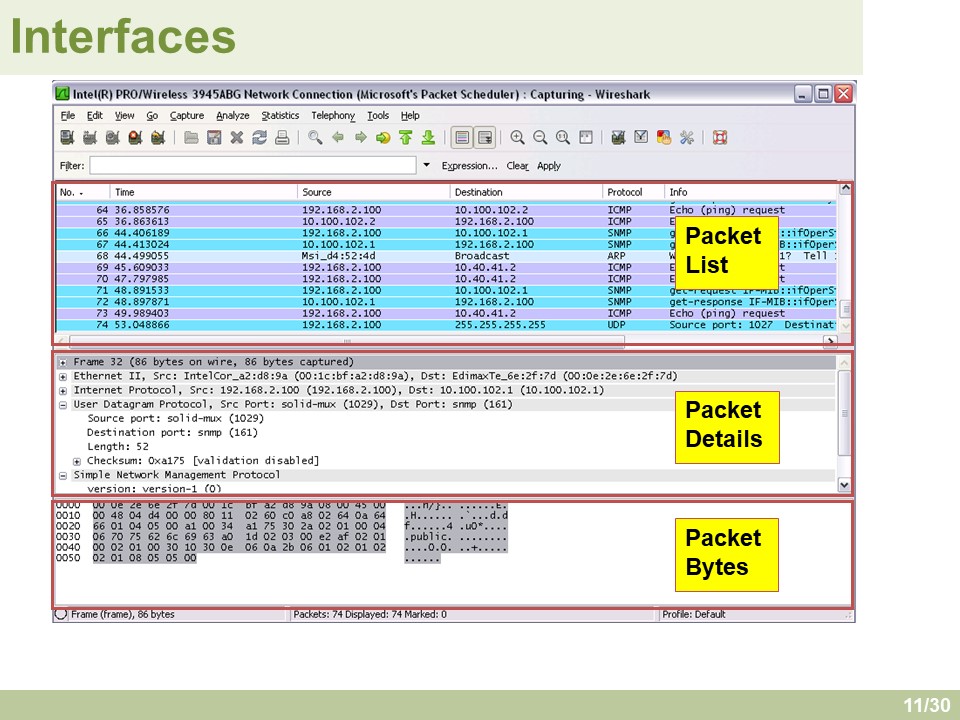Click the reload capture file icon
960x720 pixels.
pos(260,138)
